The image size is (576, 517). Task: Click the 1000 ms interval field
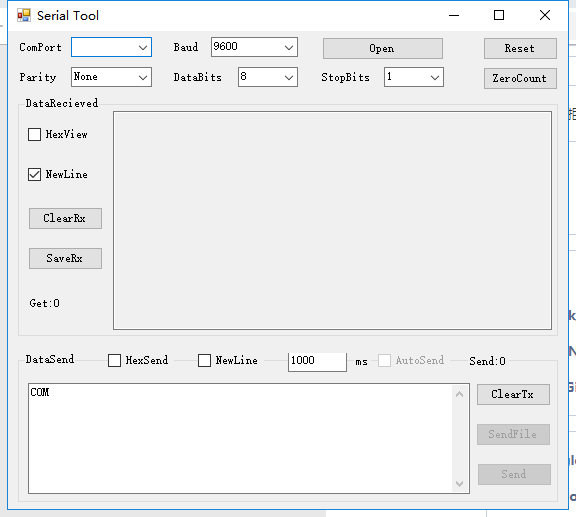(x=317, y=362)
